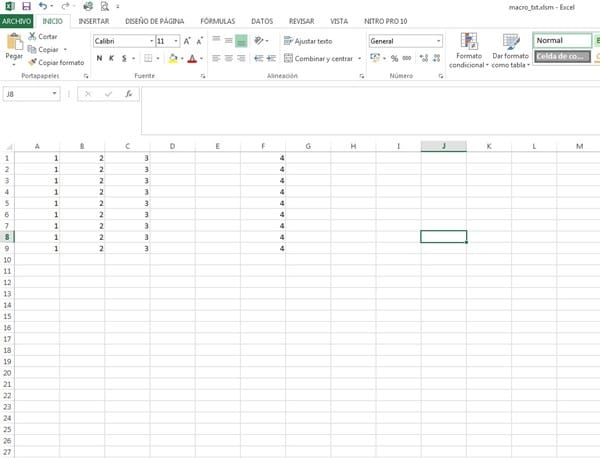The image size is (600, 458).
Task: Open the Name Box dropdown arrow
Action: 54,94
